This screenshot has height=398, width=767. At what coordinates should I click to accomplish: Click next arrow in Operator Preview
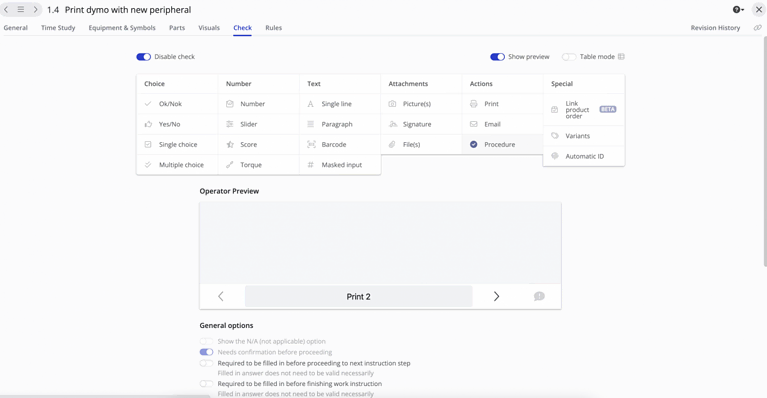coord(496,296)
